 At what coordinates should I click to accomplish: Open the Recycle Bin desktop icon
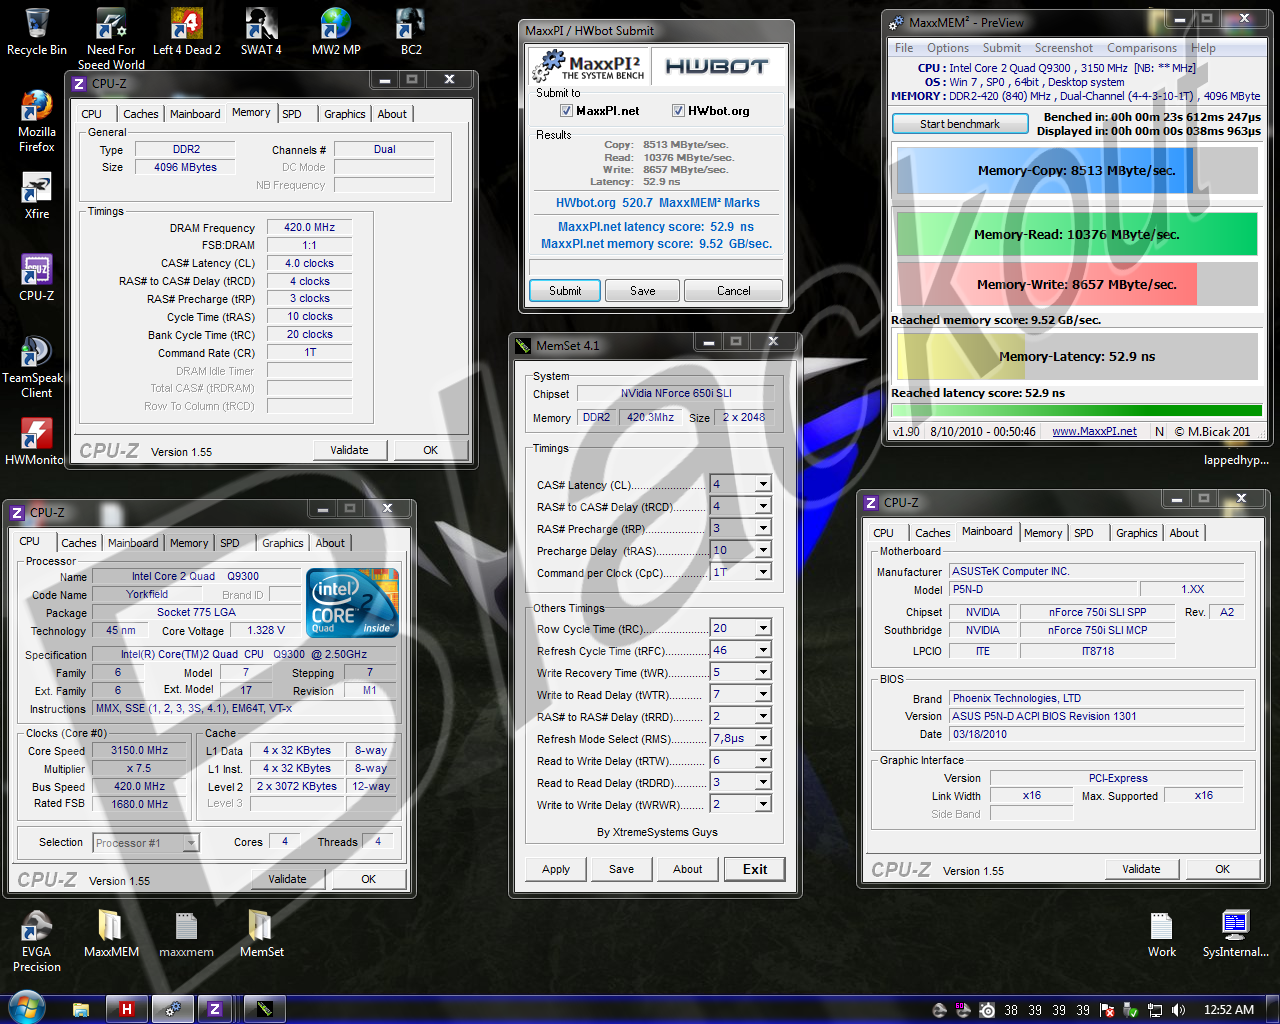pos(37,32)
